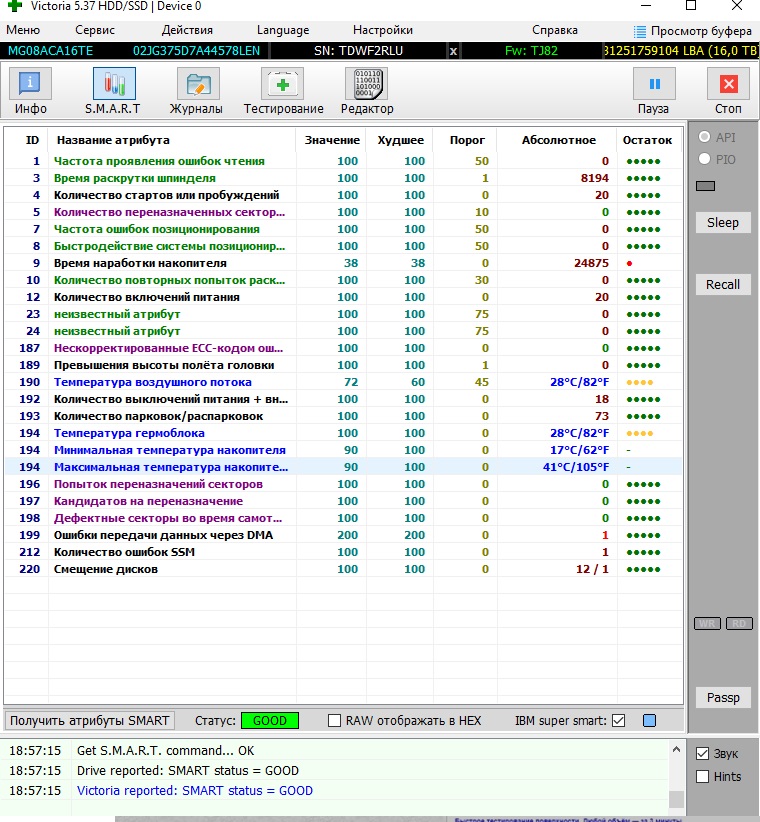Switch to the S.M.A.R.T view
The height and width of the screenshot is (822, 760).
pos(114,91)
